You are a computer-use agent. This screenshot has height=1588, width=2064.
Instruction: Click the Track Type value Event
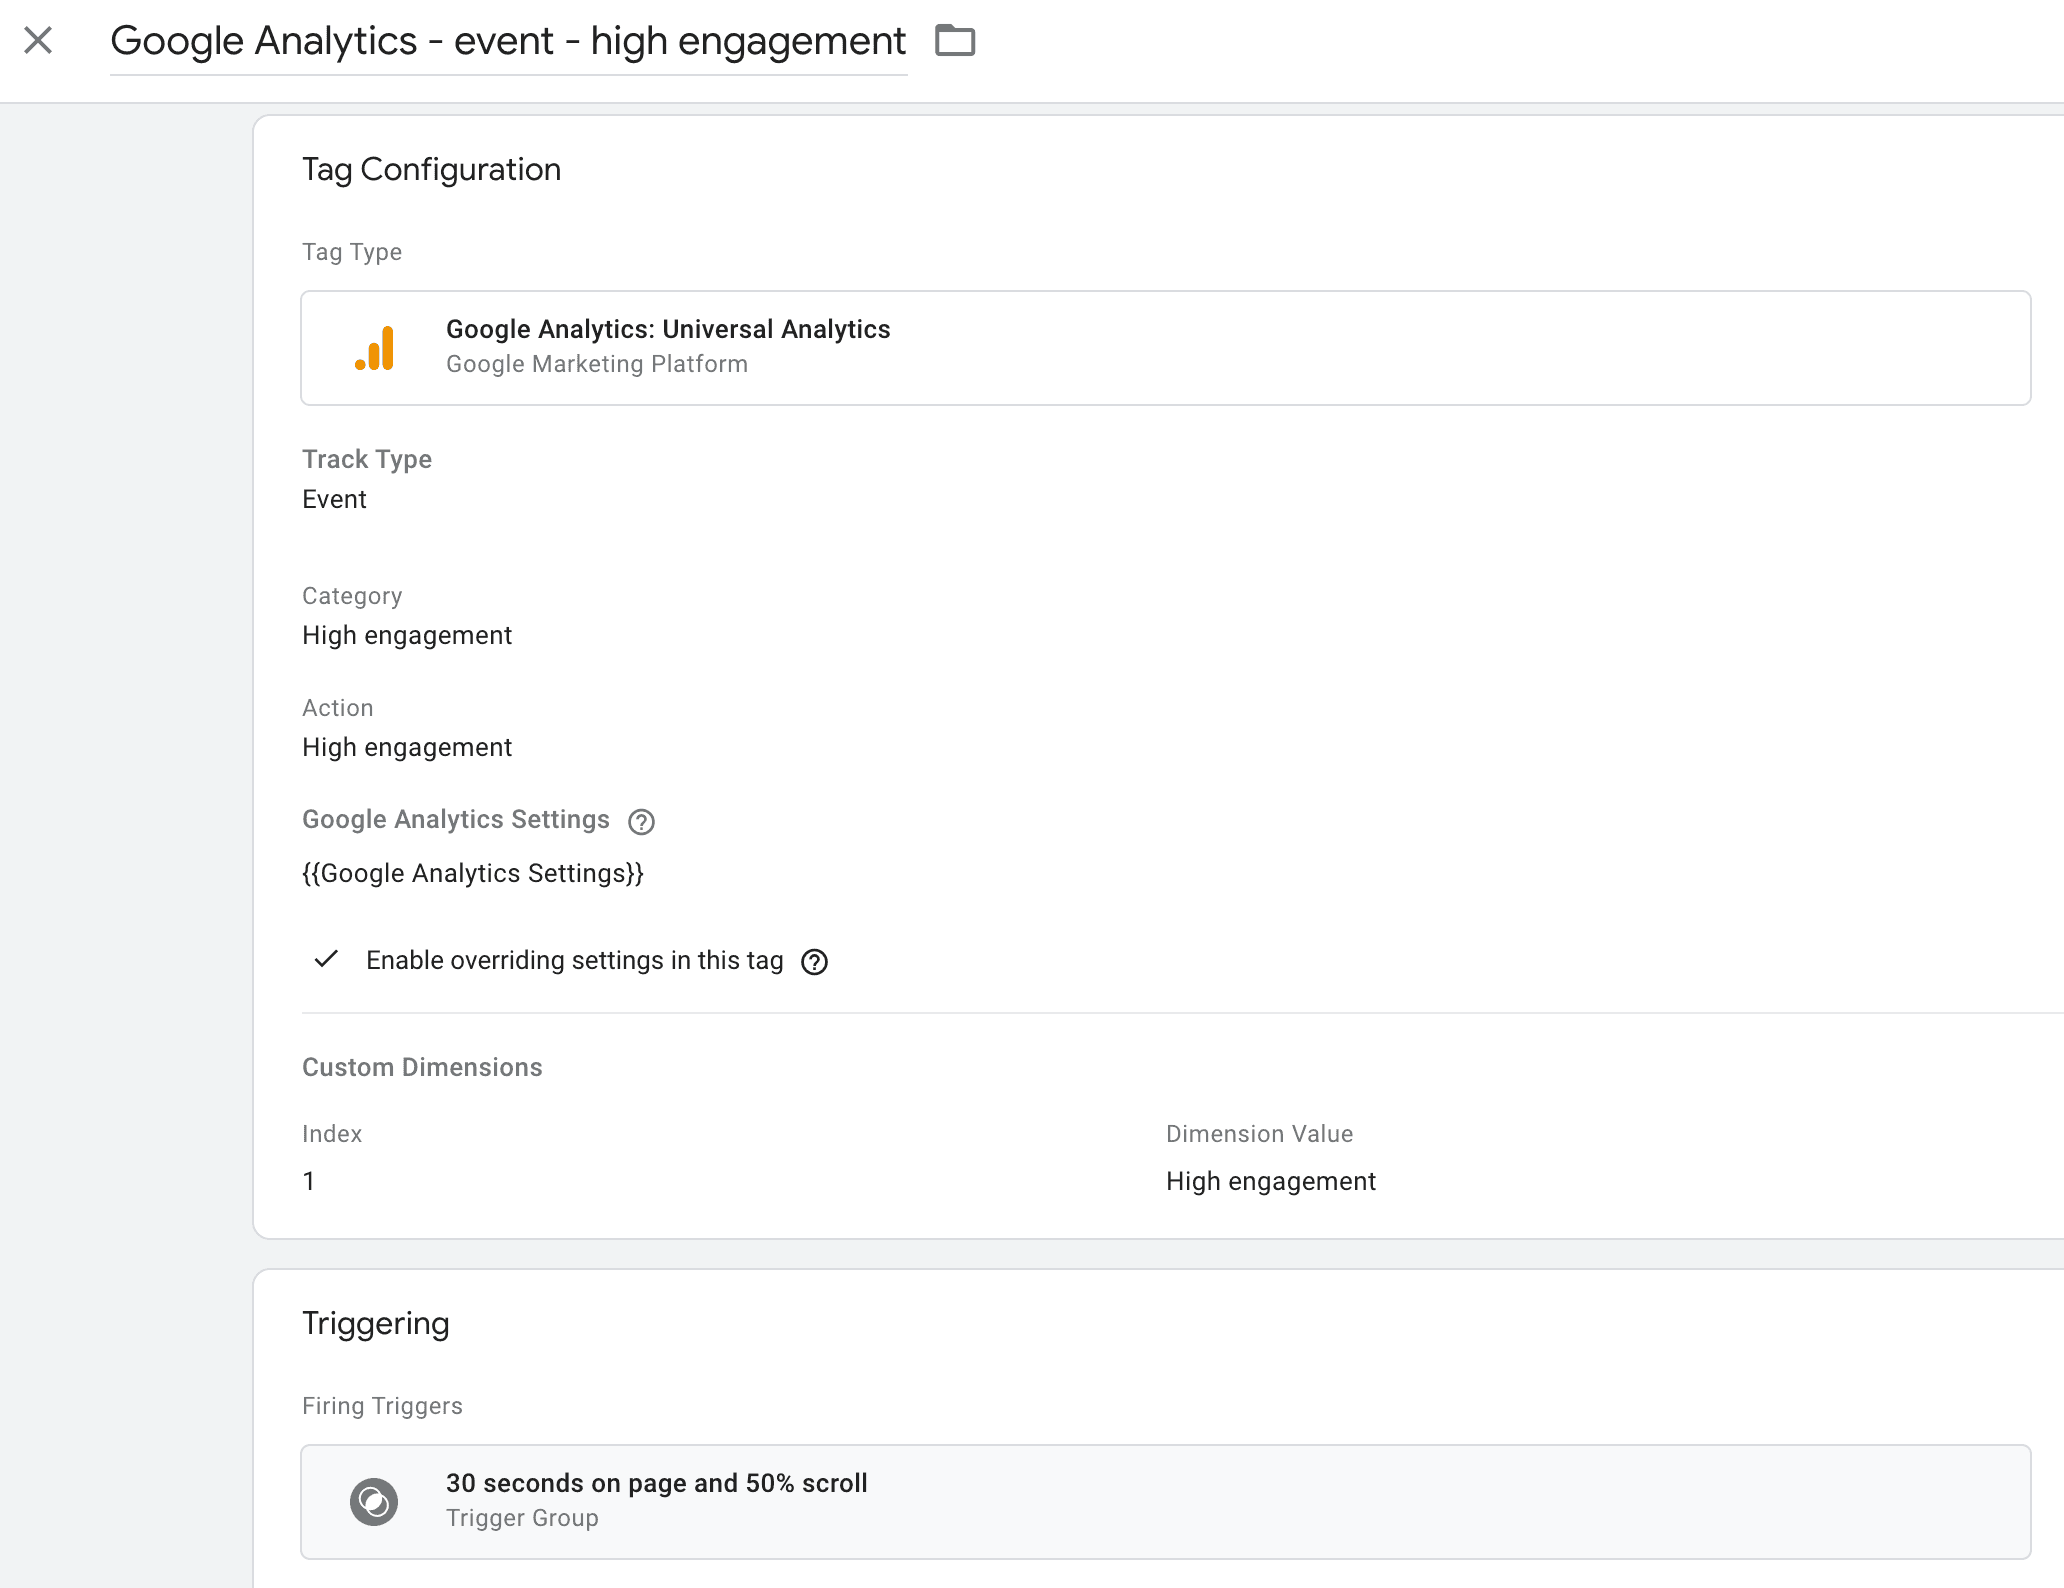click(334, 500)
